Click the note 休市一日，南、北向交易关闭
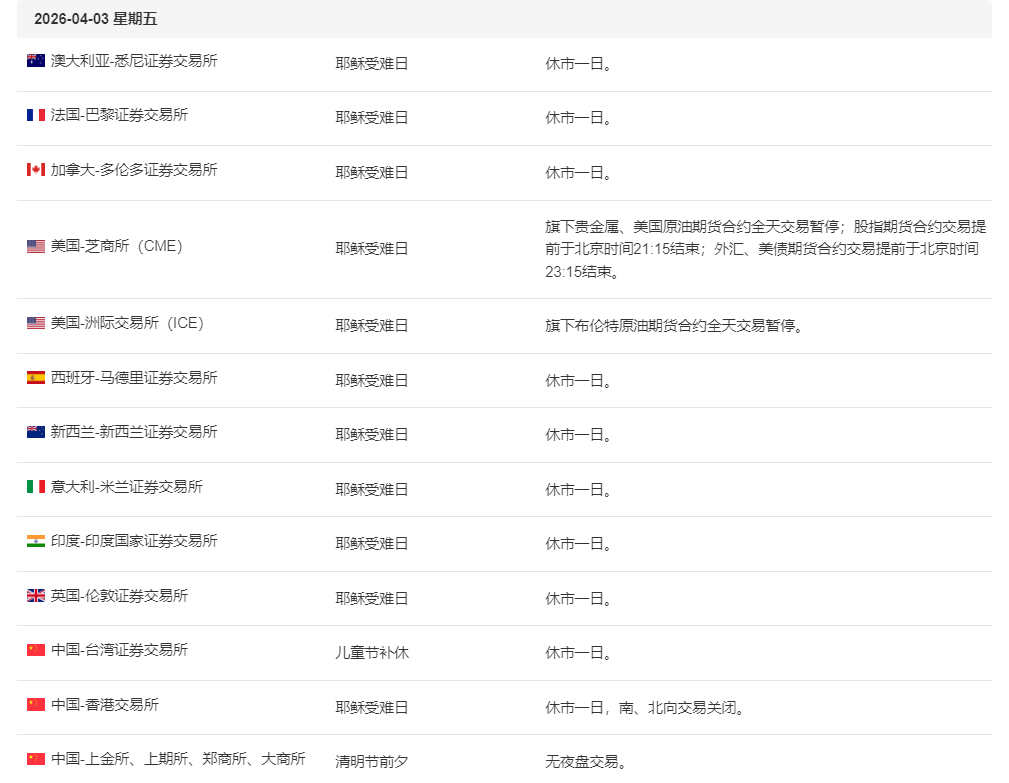The height and width of the screenshot is (783, 1009). pyautogui.click(x=645, y=708)
